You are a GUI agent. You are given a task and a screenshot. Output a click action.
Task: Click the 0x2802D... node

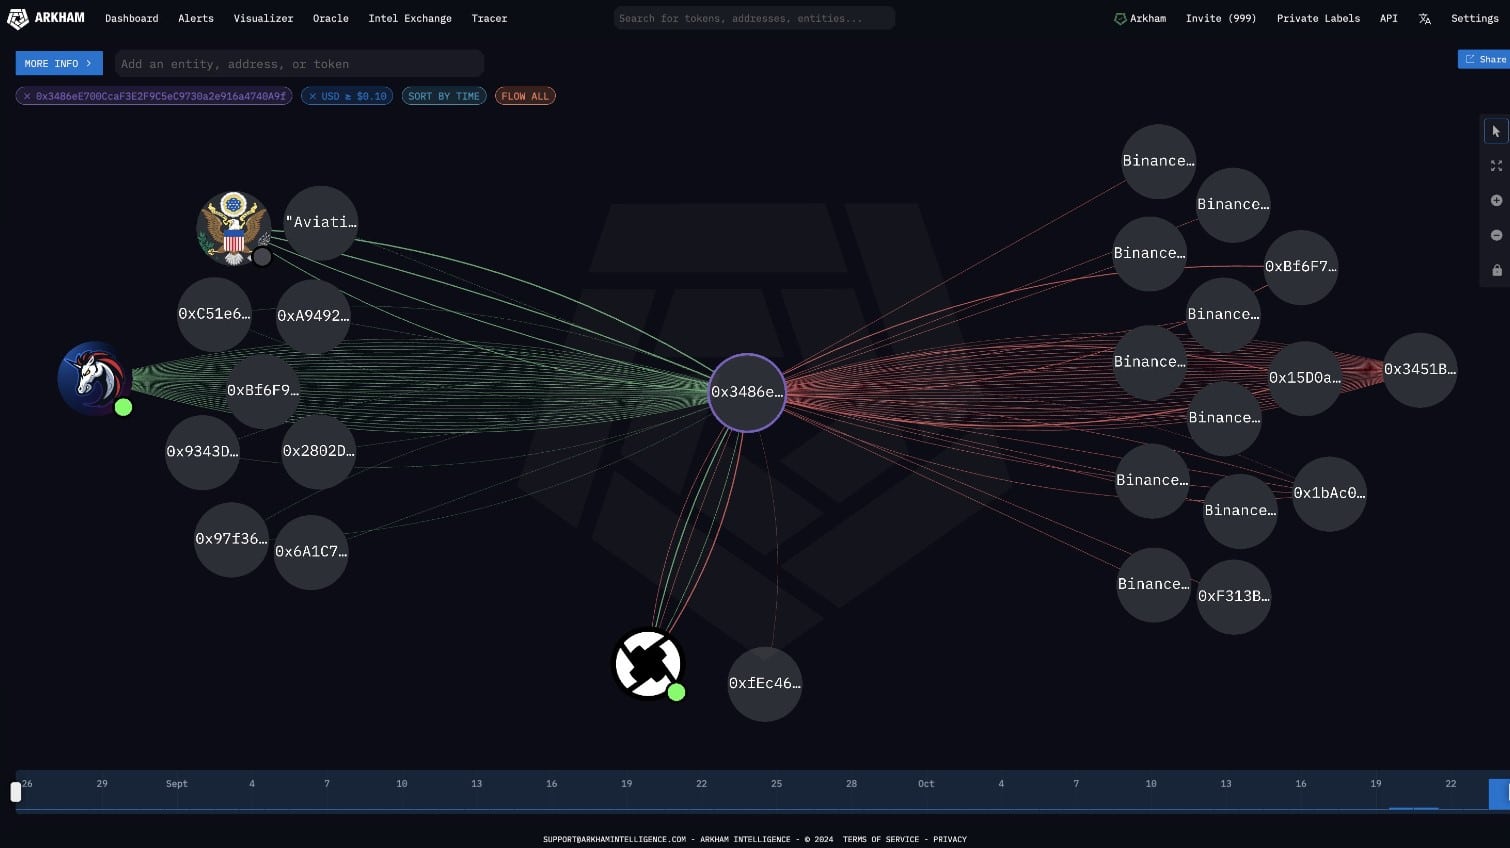click(x=318, y=451)
